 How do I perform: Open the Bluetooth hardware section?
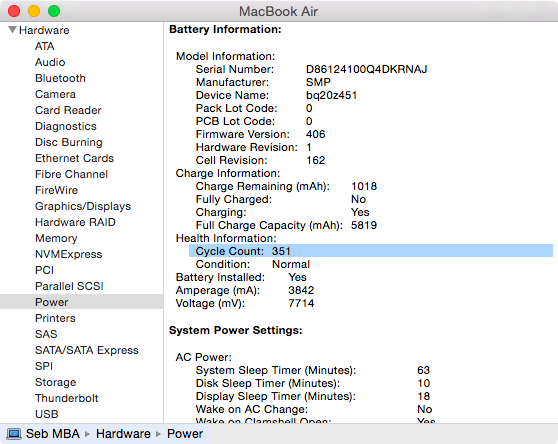pyautogui.click(x=60, y=78)
